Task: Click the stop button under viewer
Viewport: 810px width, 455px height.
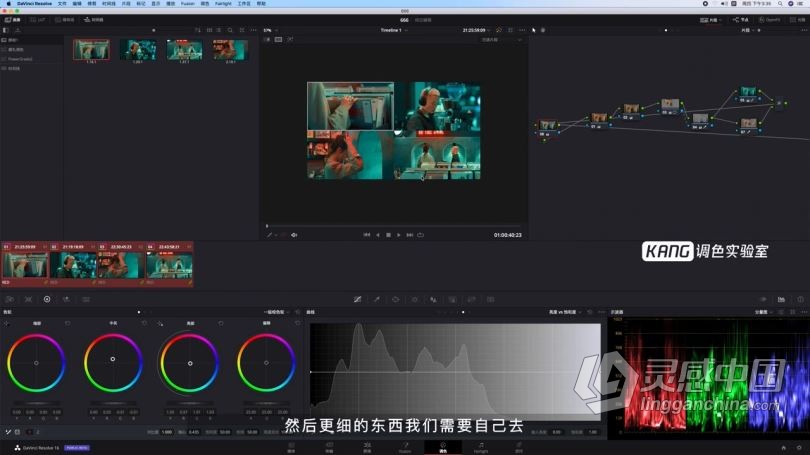Action: [388, 235]
